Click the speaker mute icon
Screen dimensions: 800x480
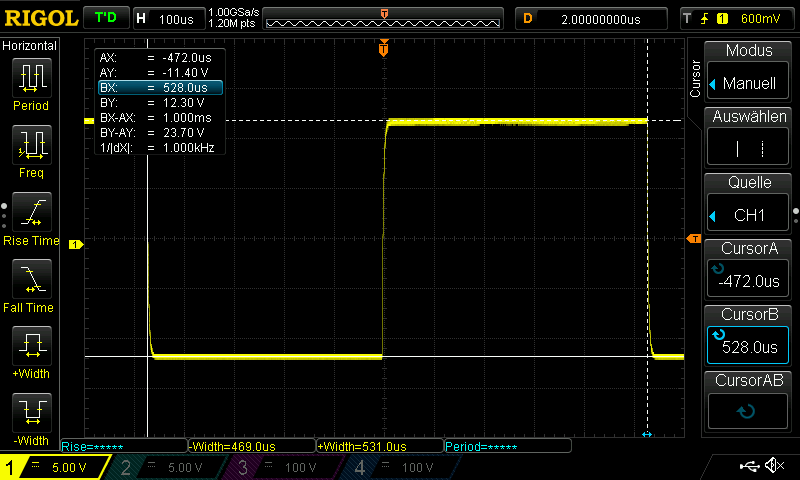click(x=774, y=466)
